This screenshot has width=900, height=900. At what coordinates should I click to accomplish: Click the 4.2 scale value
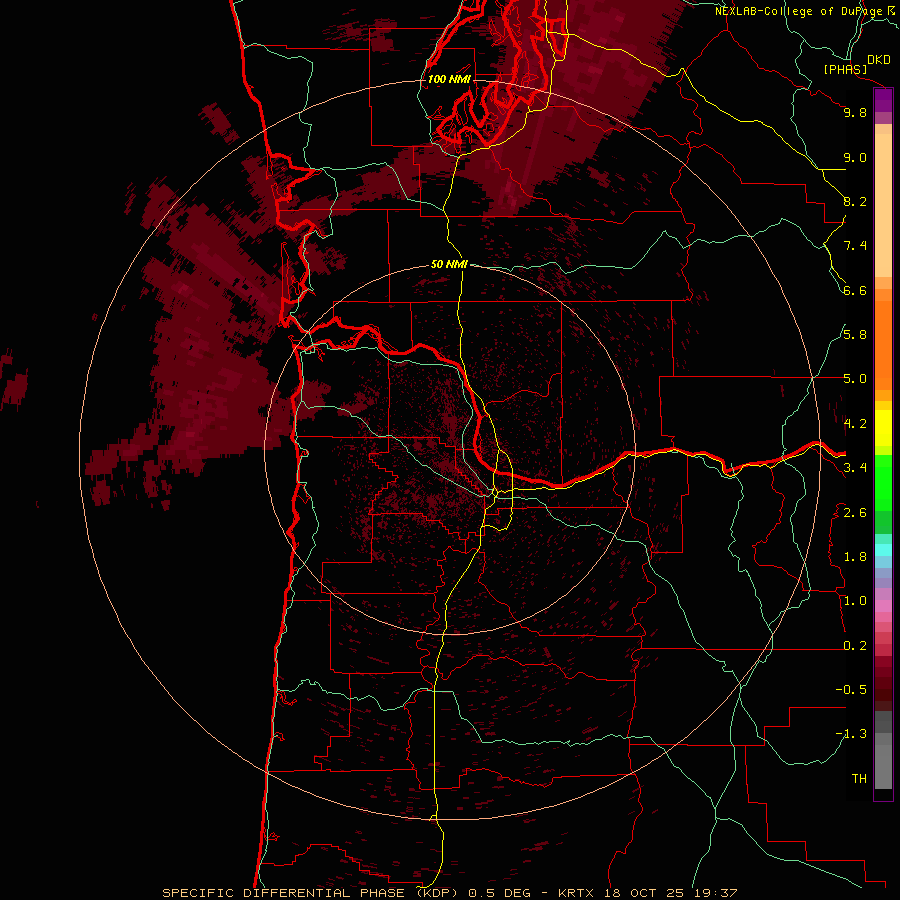855,424
